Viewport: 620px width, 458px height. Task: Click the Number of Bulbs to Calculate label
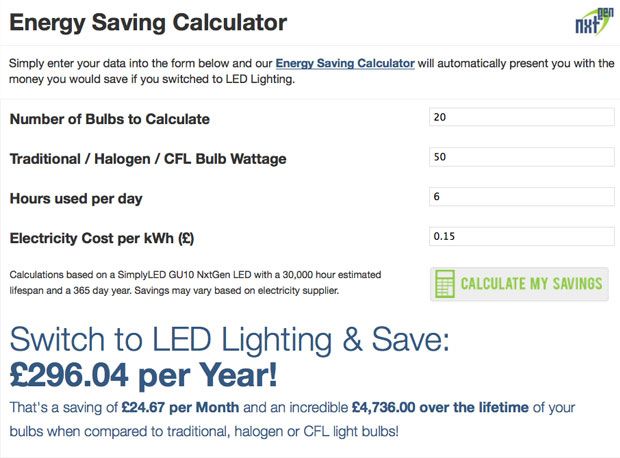coord(110,119)
